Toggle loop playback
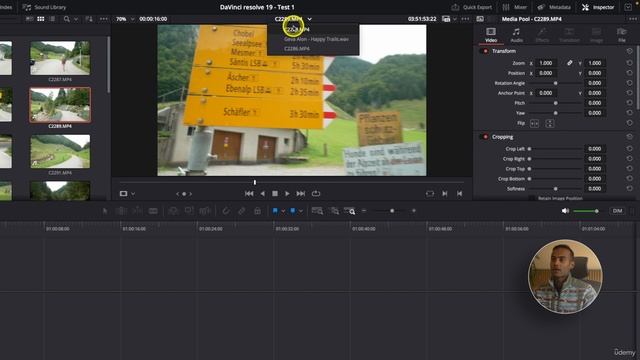The image size is (640, 360). 316,193
